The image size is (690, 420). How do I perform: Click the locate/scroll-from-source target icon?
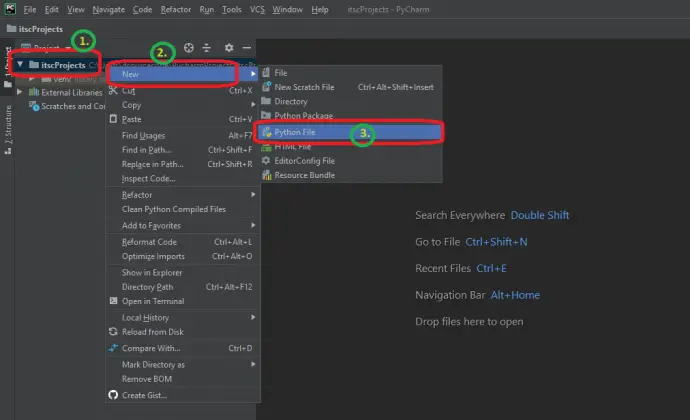(x=188, y=47)
